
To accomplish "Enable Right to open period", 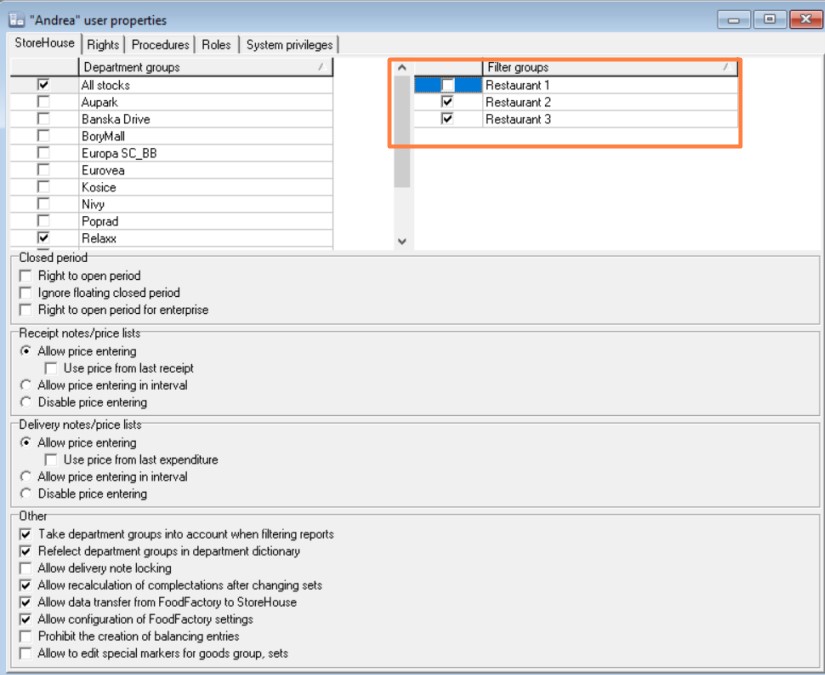I will (x=26, y=276).
